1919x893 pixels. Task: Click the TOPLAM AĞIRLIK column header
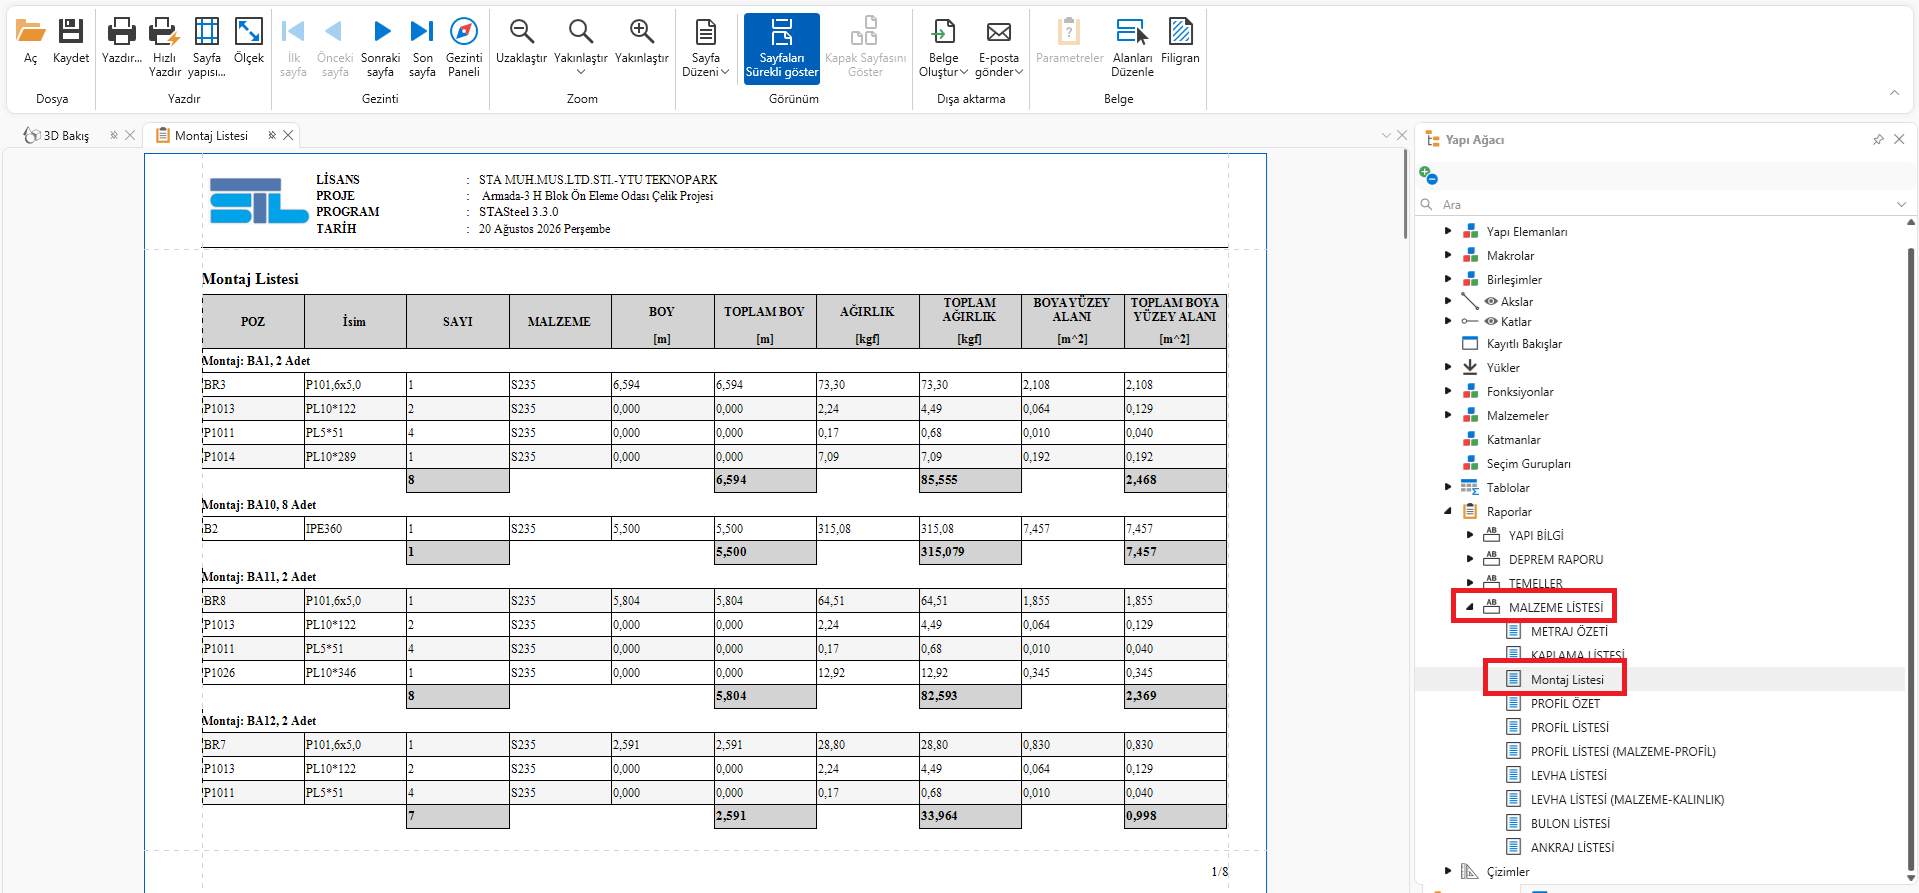(x=970, y=321)
